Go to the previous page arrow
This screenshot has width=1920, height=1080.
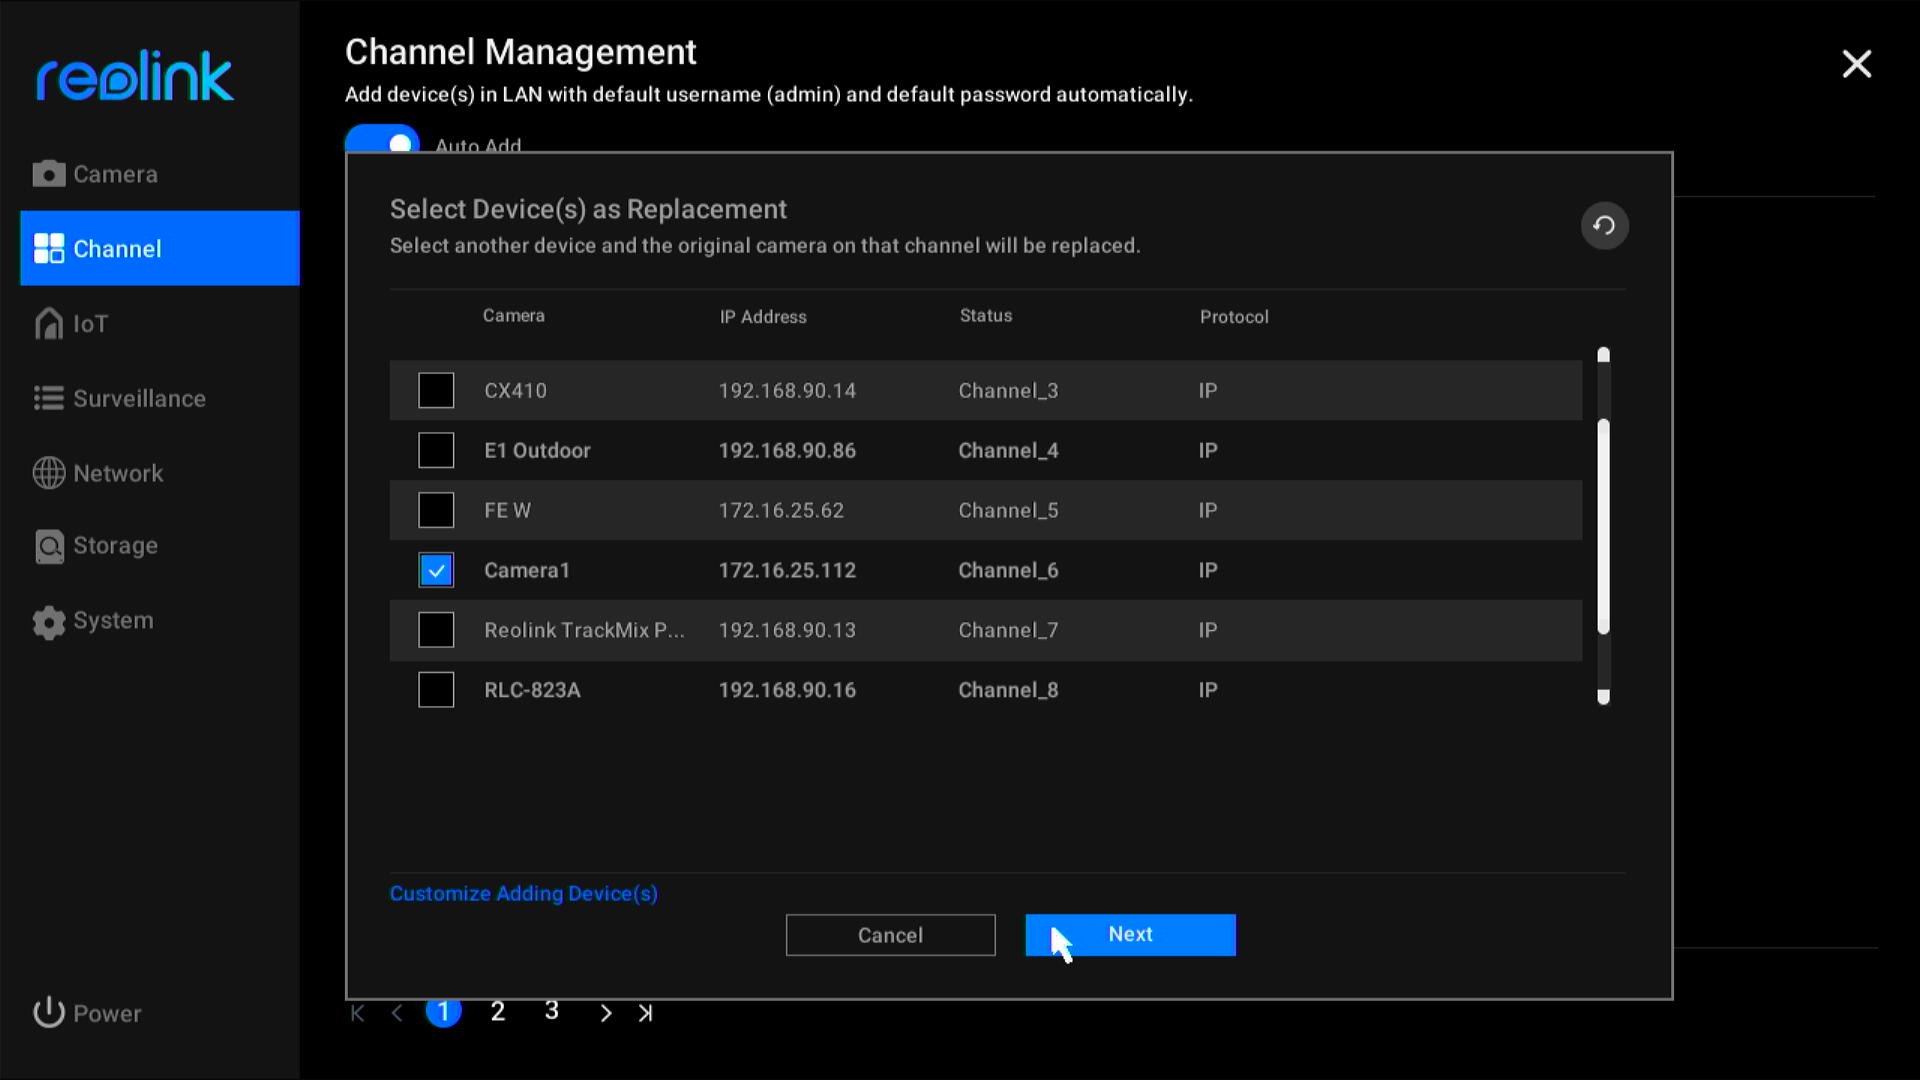point(397,1013)
